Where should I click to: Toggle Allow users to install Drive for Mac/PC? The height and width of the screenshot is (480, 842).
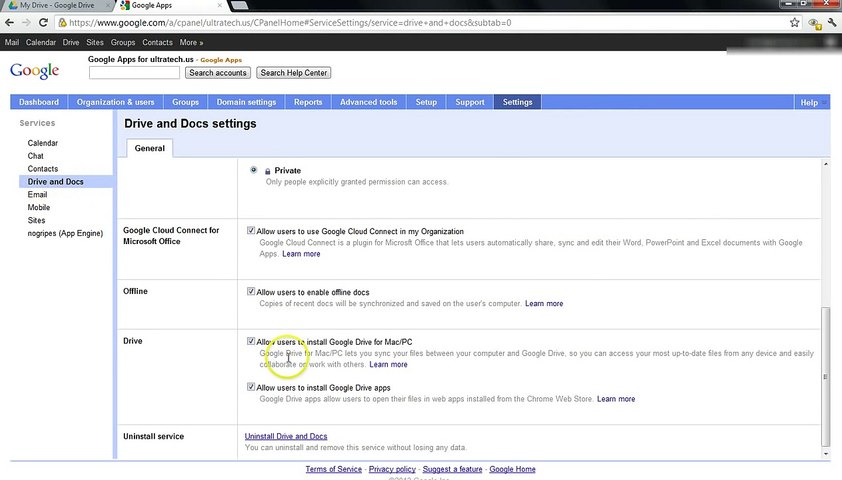tap(251, 341)
